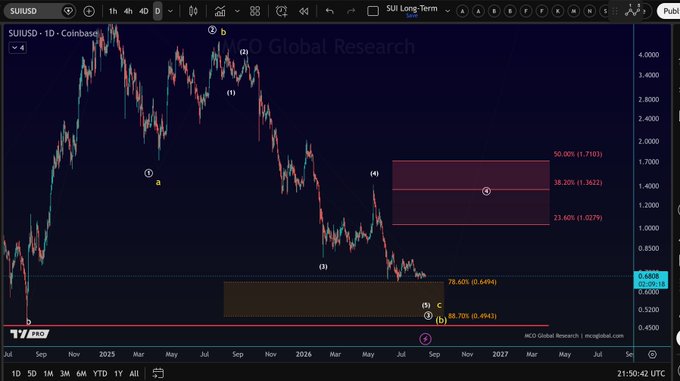The width and height of the screenshot is (680, 381).
Task: Switch to the 4h interval
Action: pyautogui.click(x=128, y=11)
